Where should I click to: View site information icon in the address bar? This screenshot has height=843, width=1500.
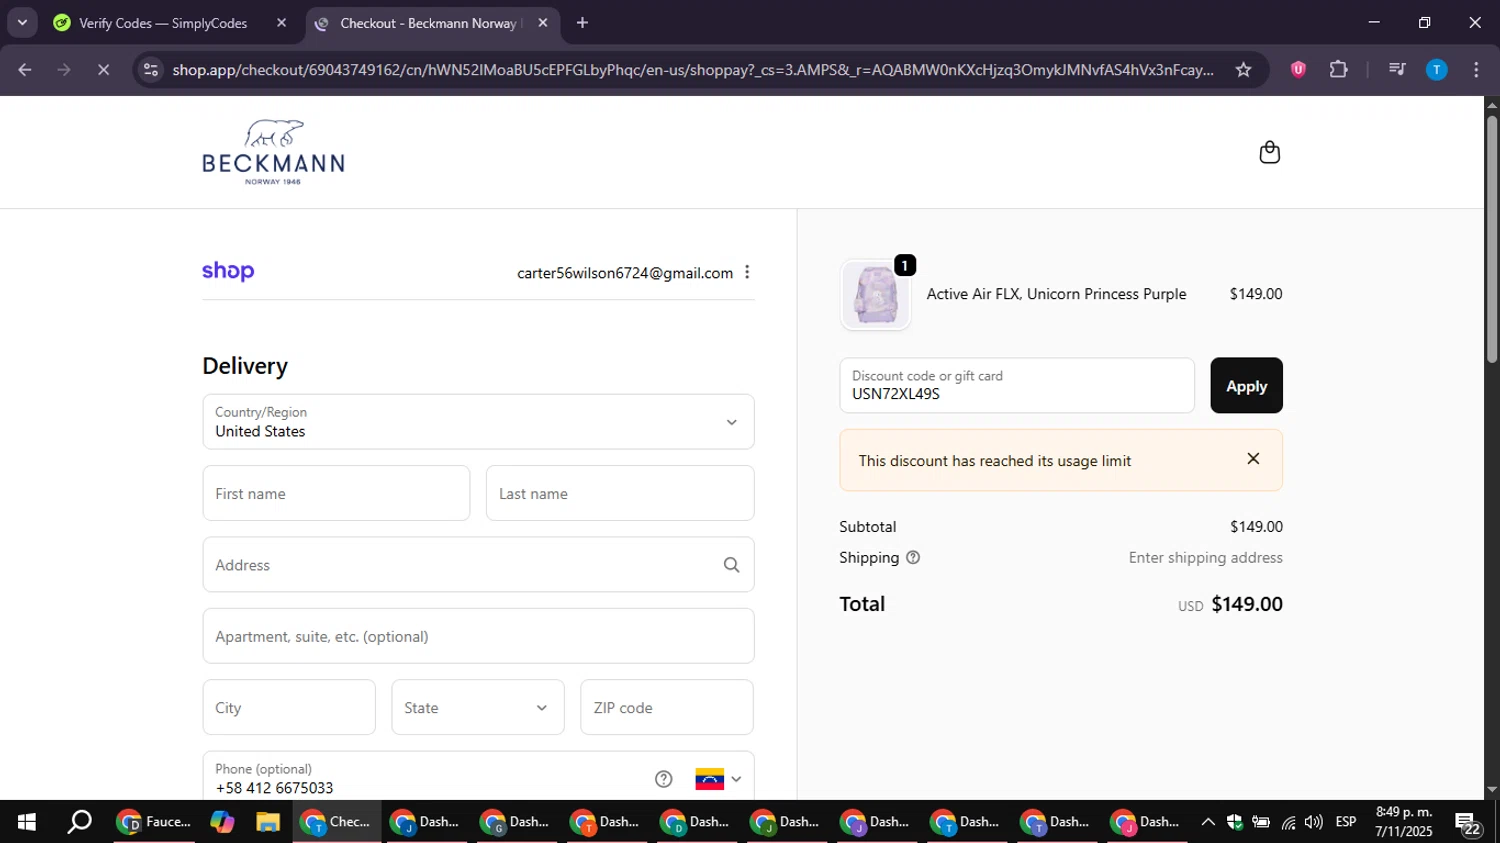(x=151, y=69)
